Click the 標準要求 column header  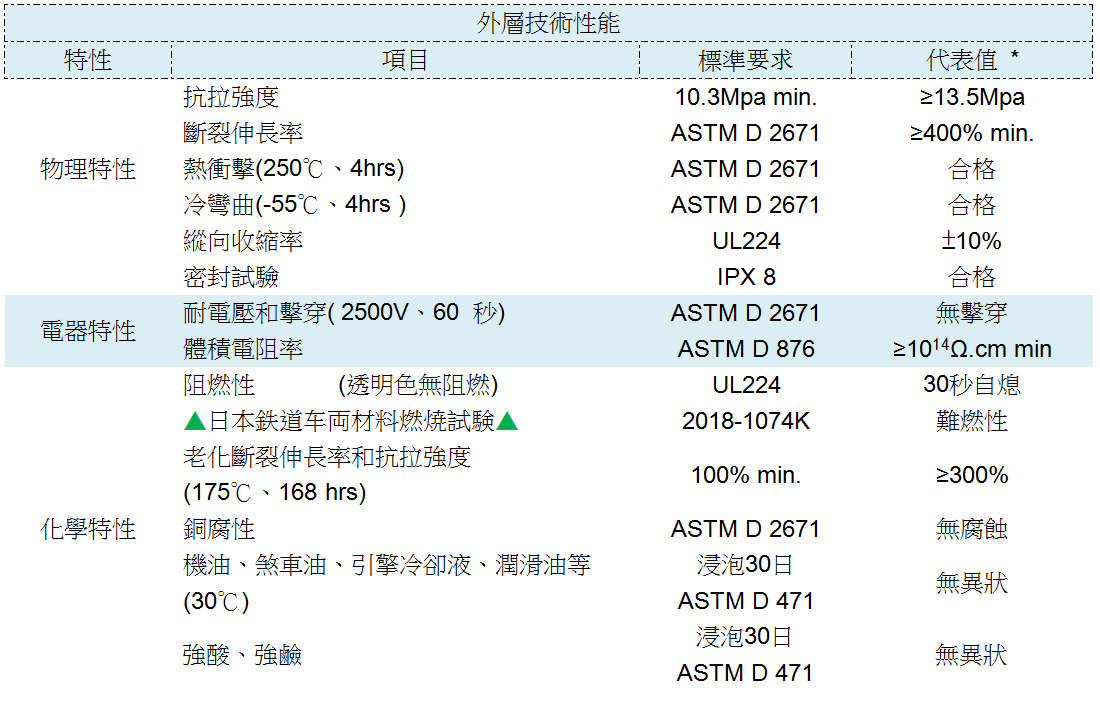click(745, 60)
